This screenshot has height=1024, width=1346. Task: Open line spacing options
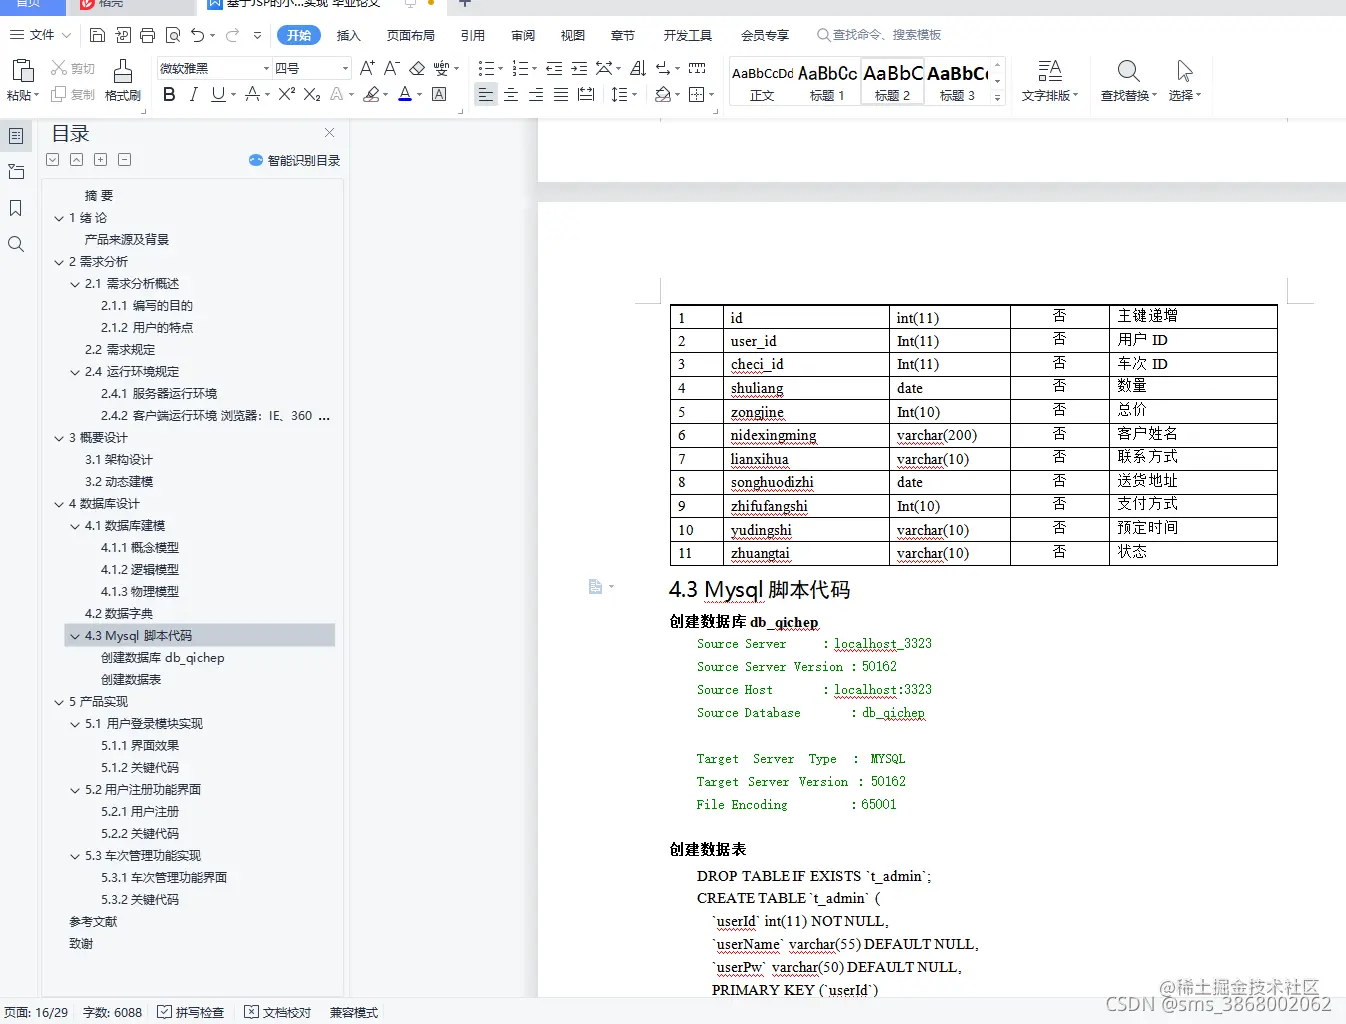623,94
